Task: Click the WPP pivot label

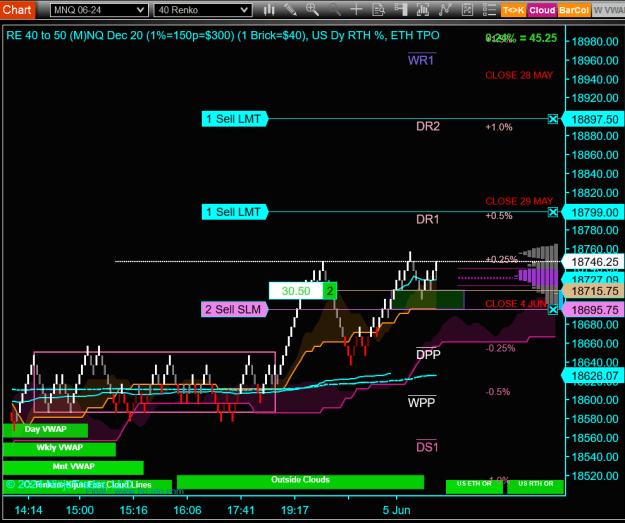Action: (x=421, y=403)
